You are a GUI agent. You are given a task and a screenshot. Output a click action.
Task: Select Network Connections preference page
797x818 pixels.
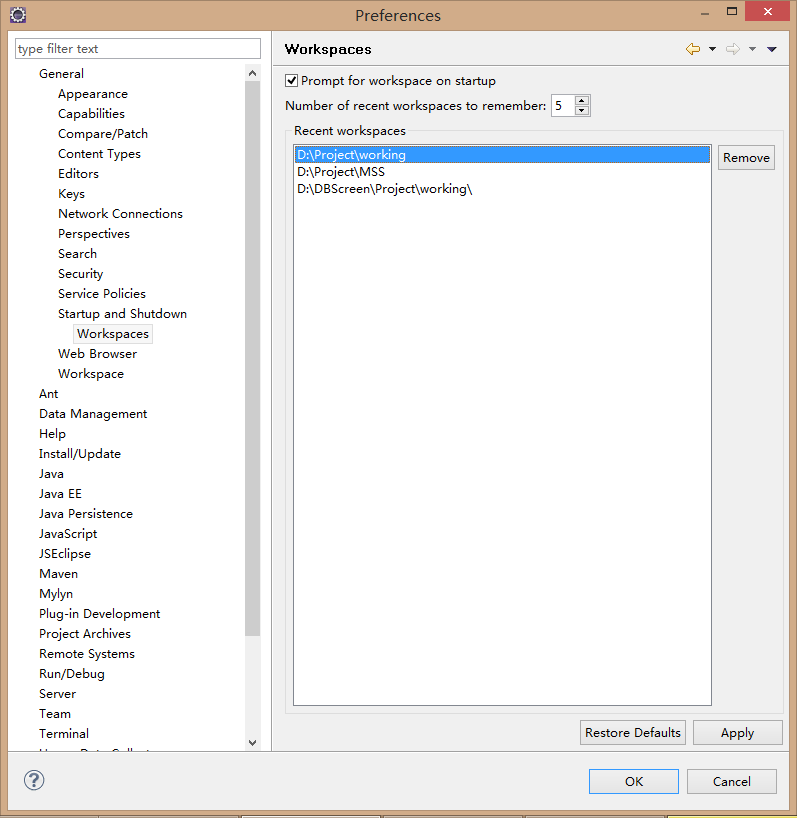pyautogui.click(x=120, y=214)
